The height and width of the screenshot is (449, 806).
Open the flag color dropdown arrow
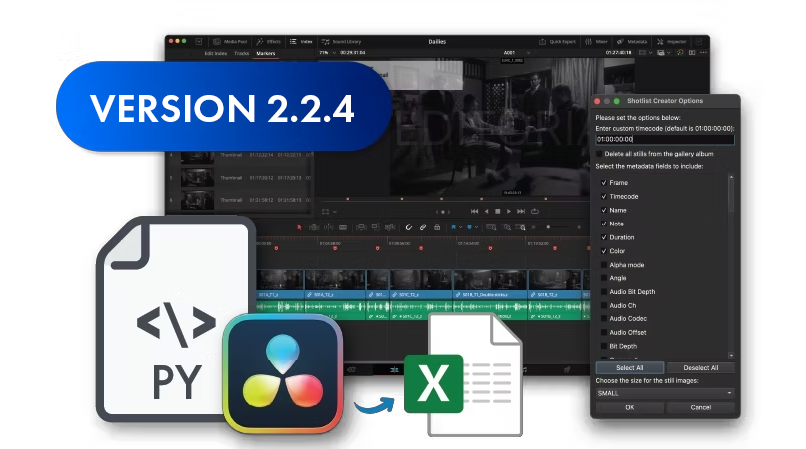(460, 227)
